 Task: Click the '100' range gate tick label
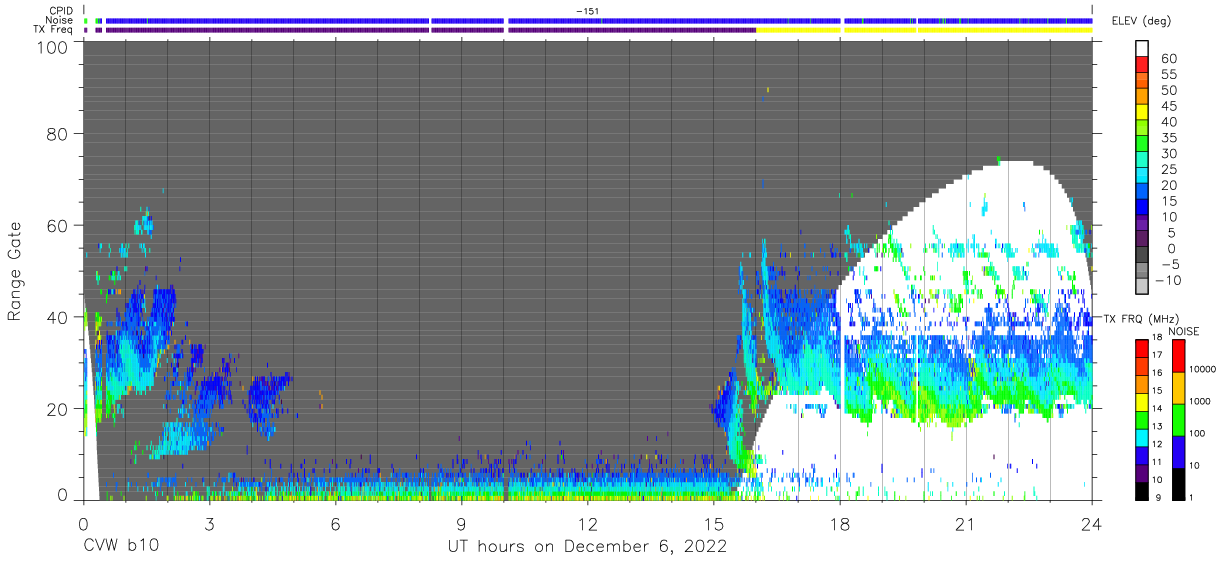[x=54, y=47]
